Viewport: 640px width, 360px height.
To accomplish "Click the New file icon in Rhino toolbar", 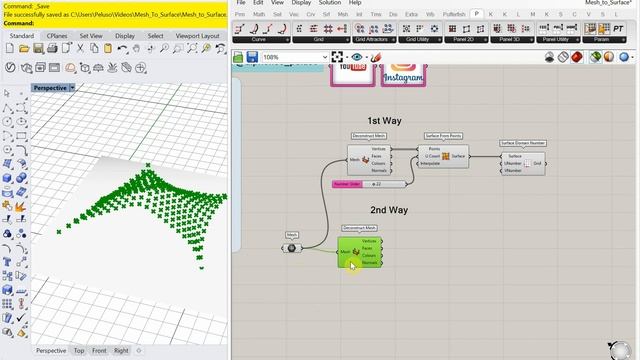I will 9,49.
